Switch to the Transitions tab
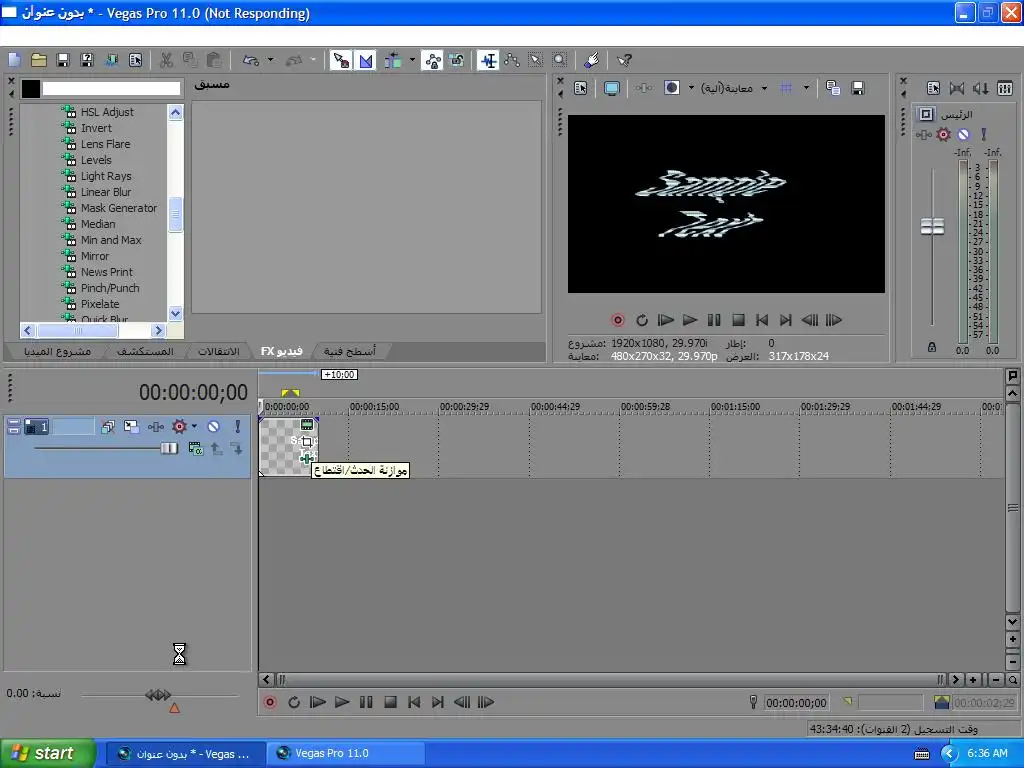This screenshot has width=1024, height=768. pyautogui.click(x=219, y=351)
